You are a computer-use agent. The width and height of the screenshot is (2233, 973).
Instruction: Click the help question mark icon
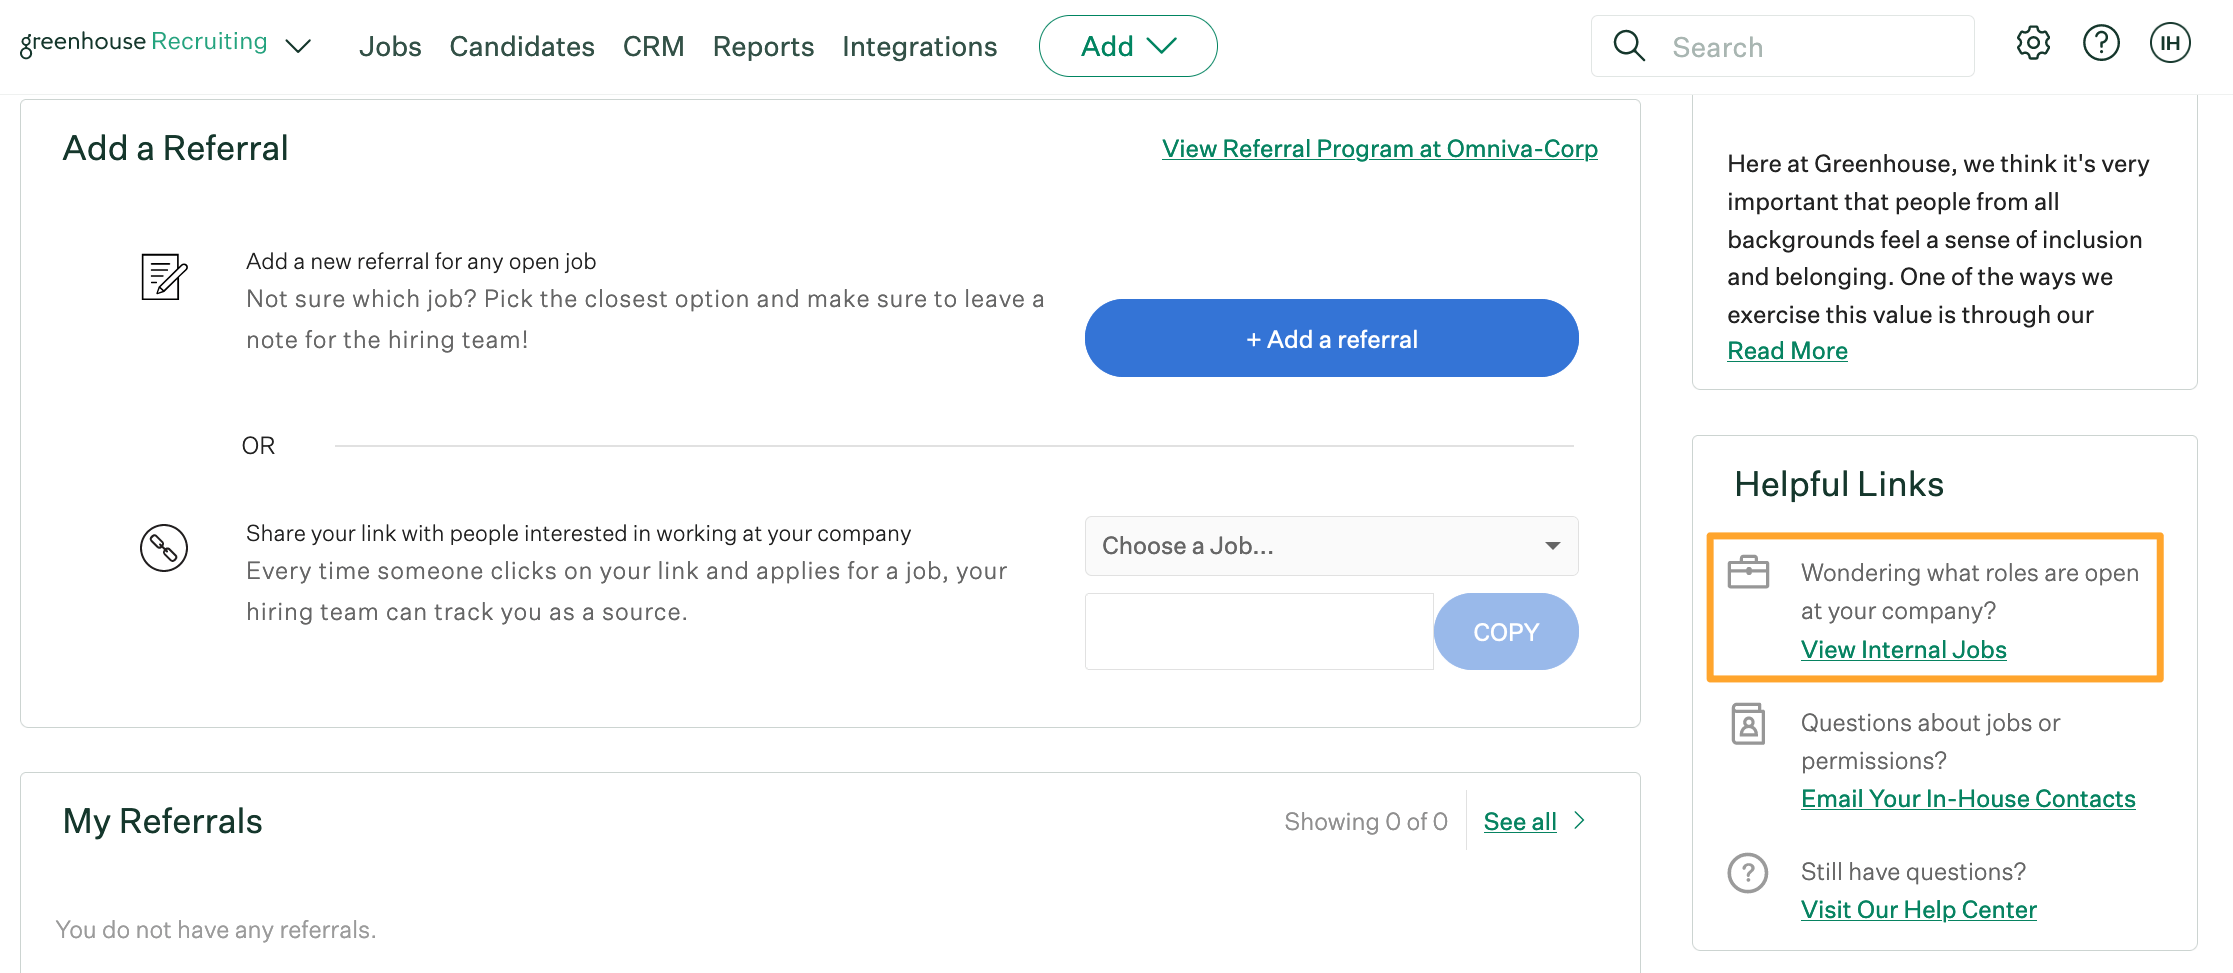[2101, 42]
